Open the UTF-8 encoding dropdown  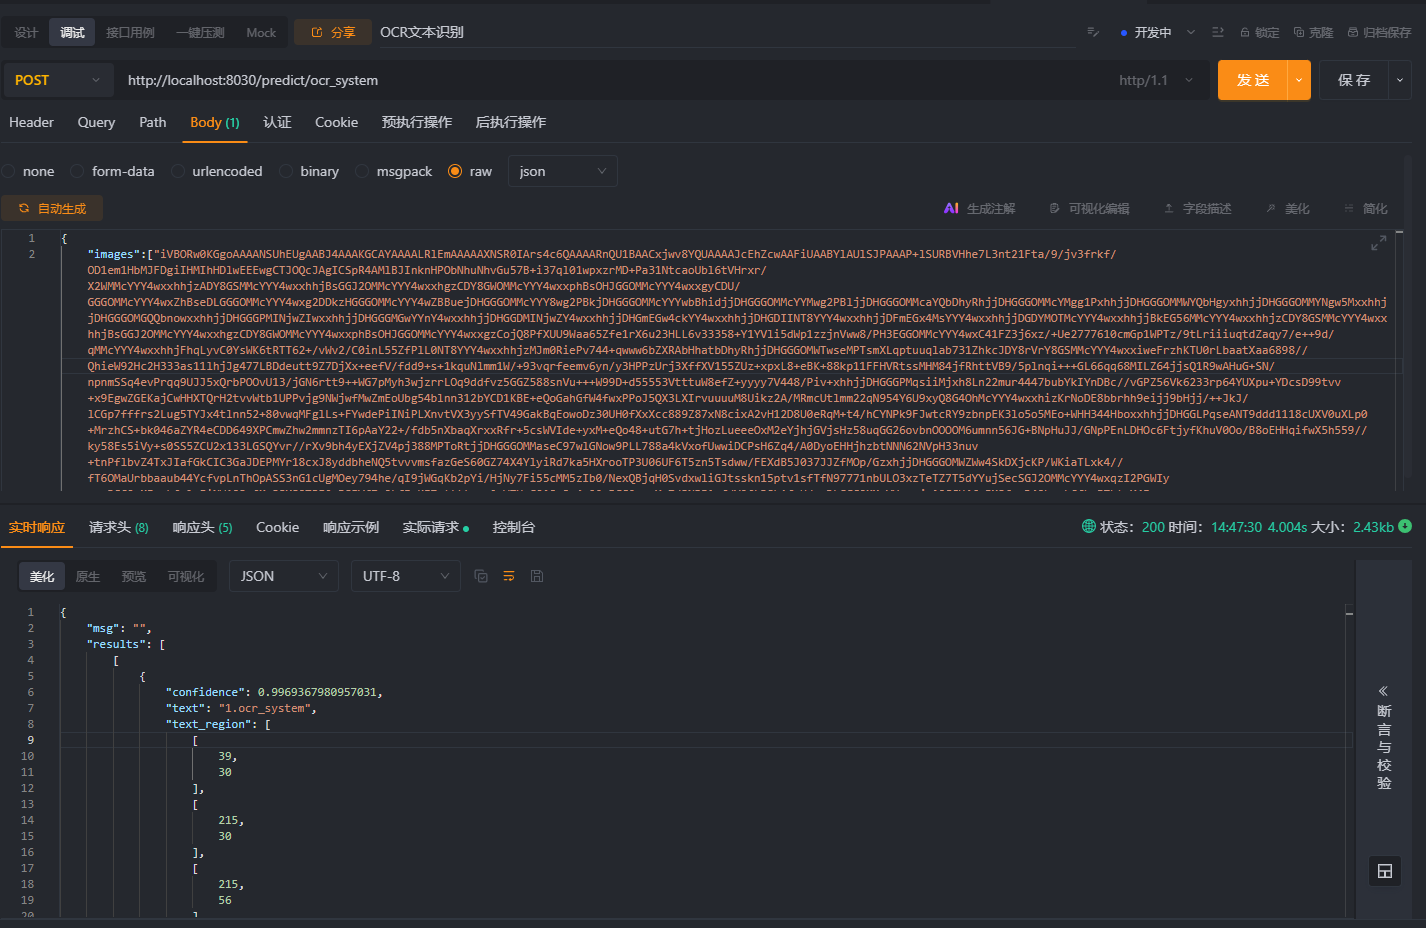coord(405,576)
